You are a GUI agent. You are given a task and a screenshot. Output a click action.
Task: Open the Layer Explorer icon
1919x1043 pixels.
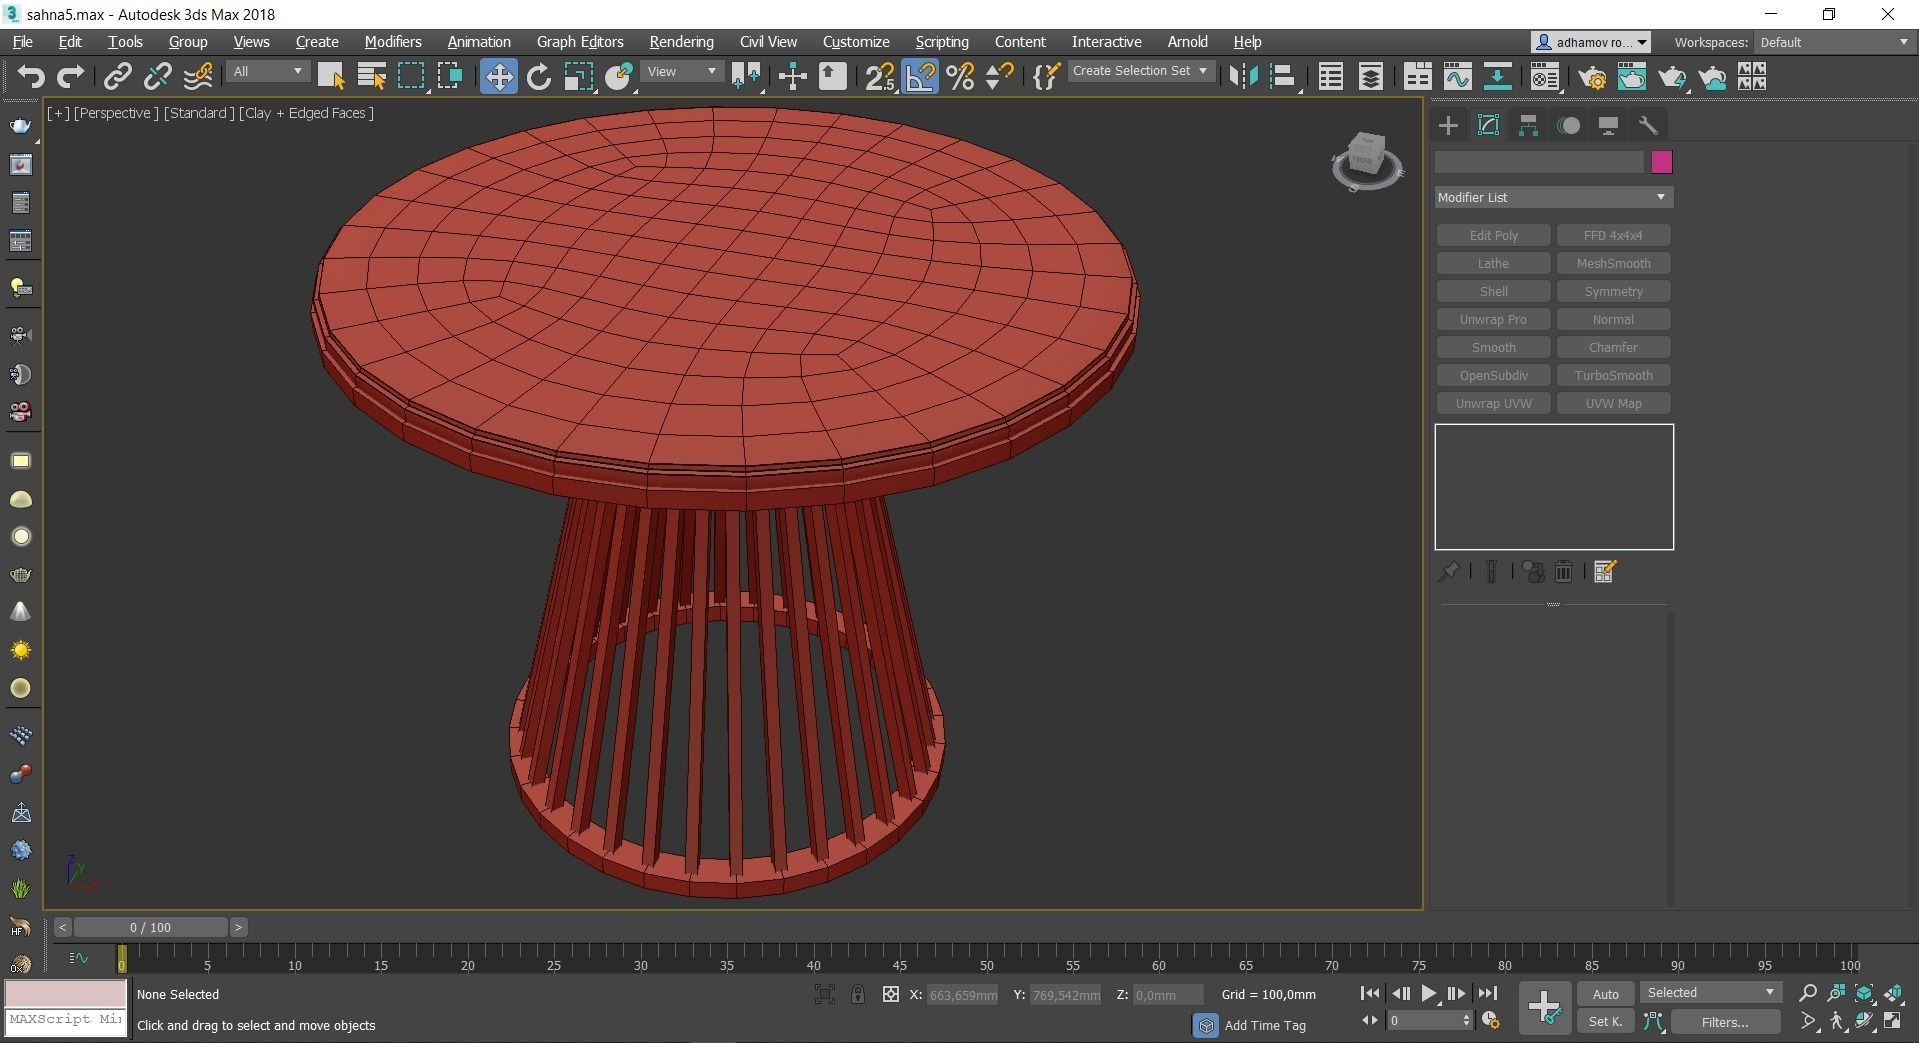[x=1370, y=76]
